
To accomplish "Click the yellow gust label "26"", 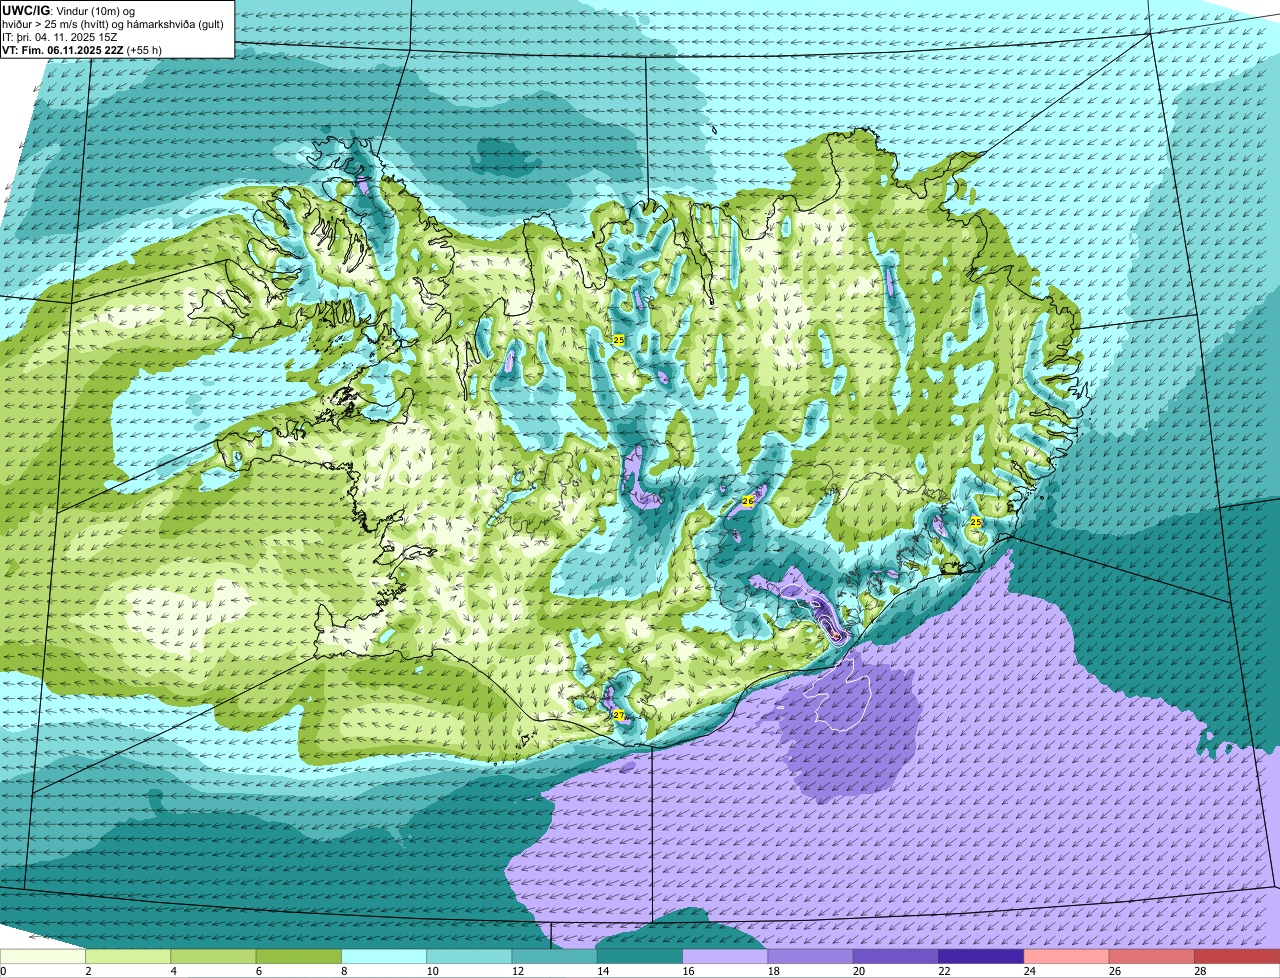I will [747, 500].
